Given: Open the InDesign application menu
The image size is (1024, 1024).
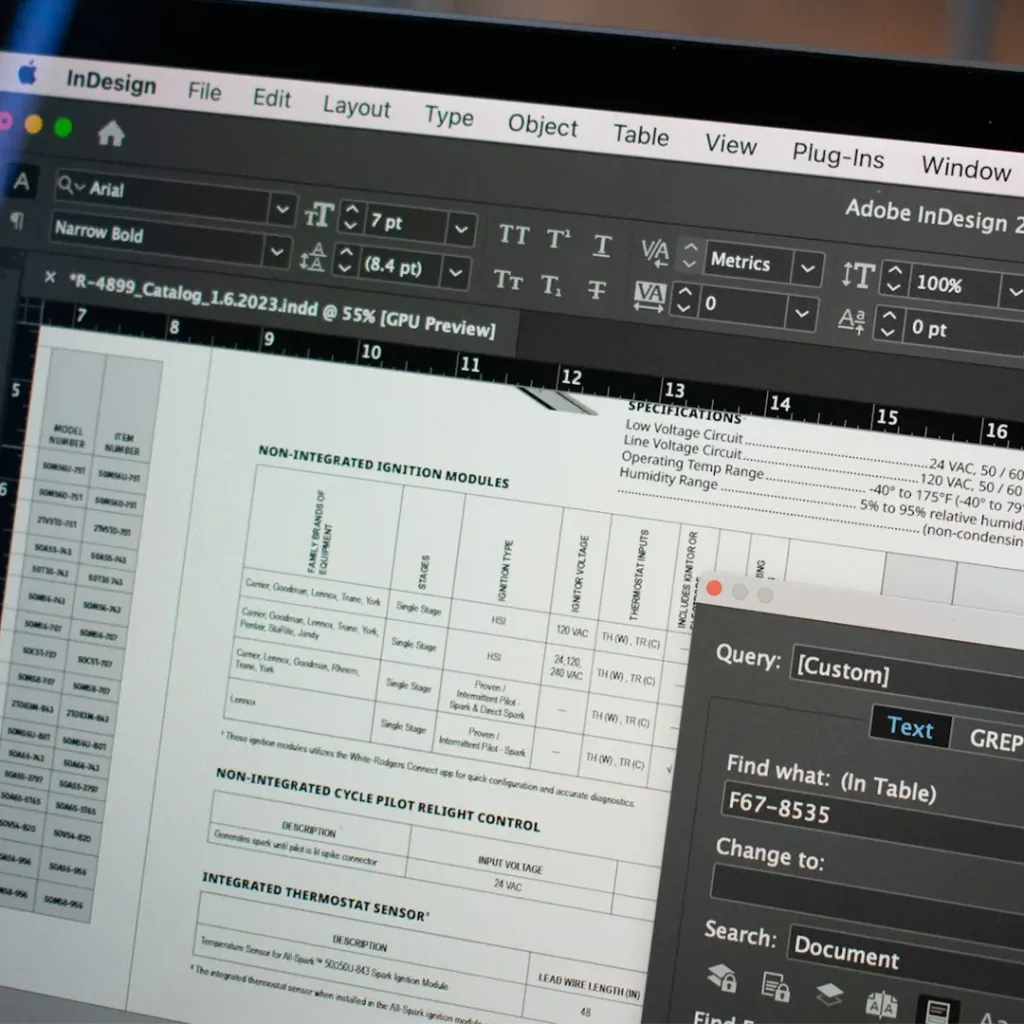Looking at the screenshot, I should tap(111, 82).
